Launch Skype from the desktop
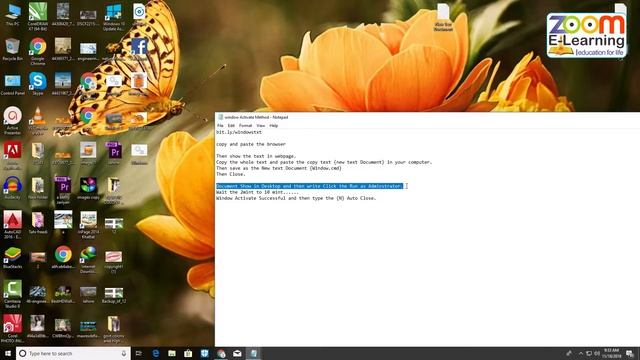Screen dimensions: 640x360 pyautogui.click(x=38, y=84)
